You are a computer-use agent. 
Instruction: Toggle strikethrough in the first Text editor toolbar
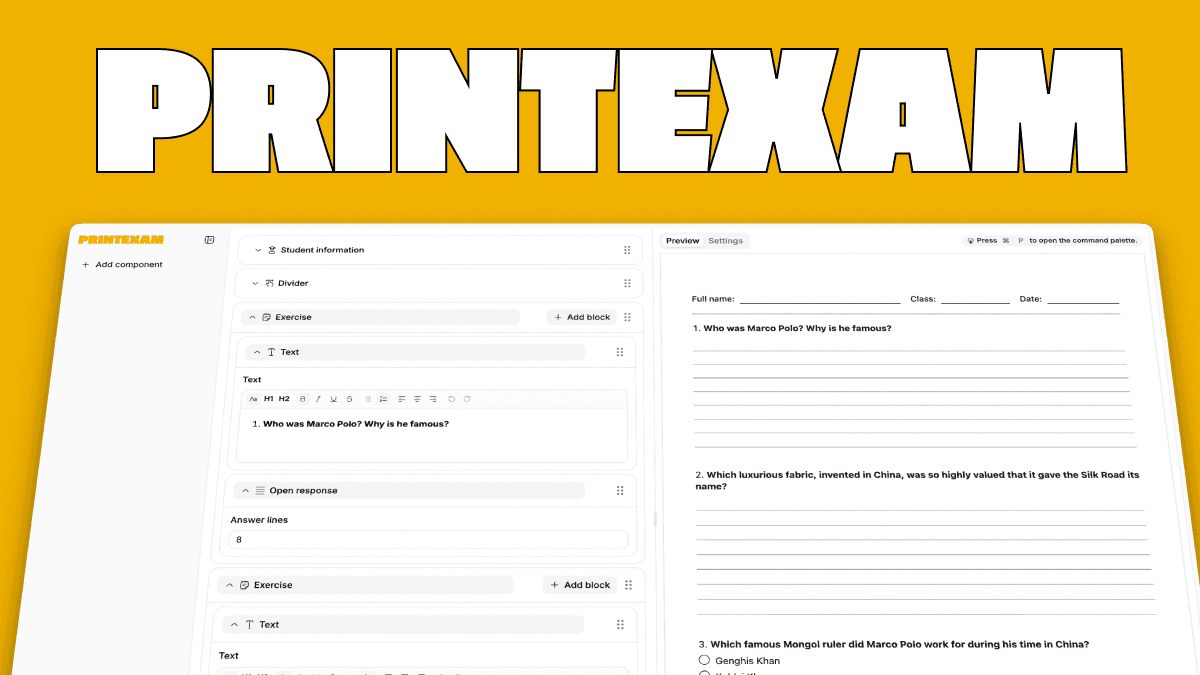349,399
